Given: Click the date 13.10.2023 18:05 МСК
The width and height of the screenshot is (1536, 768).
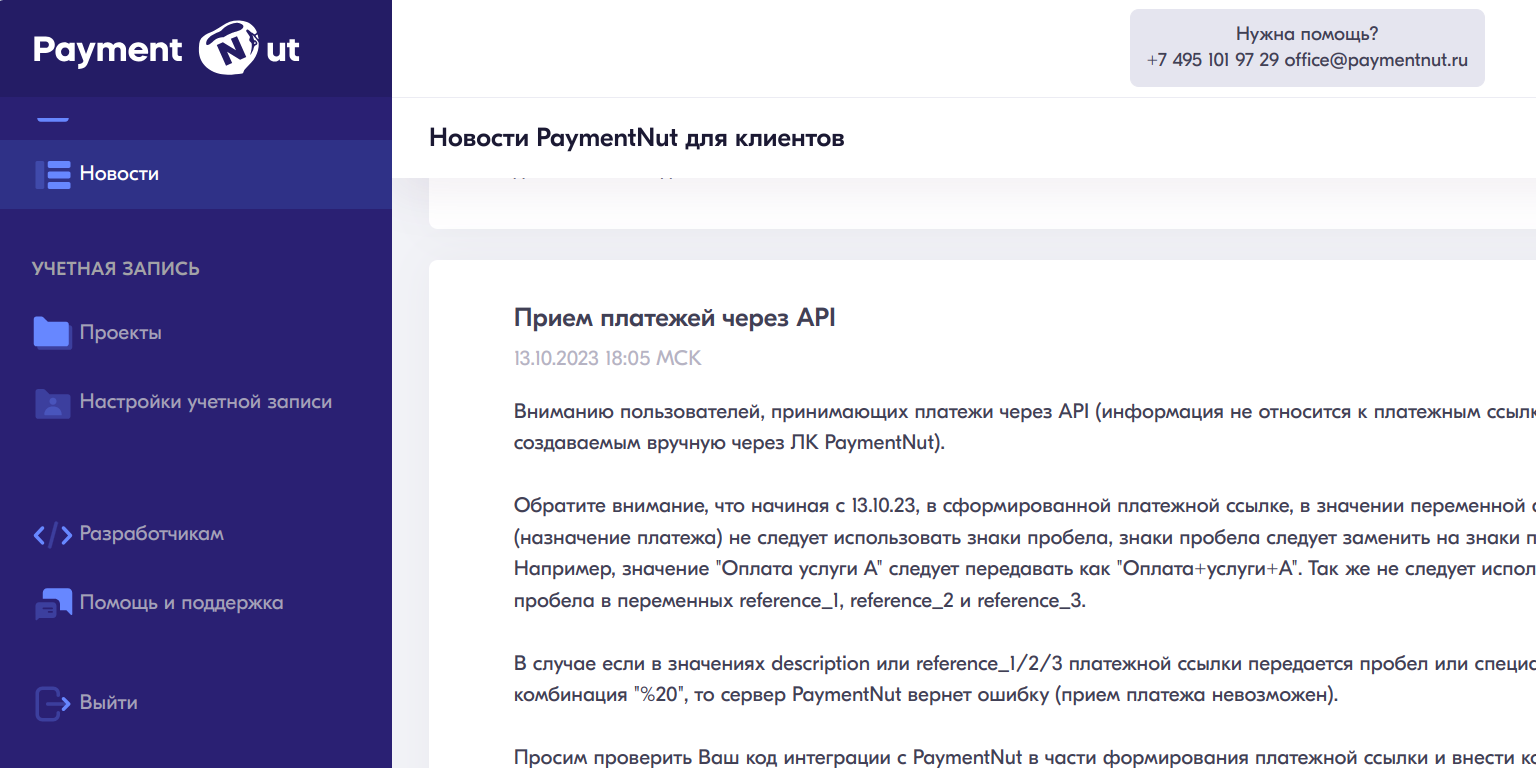Looking at the screenshot, I should (608, 358).
